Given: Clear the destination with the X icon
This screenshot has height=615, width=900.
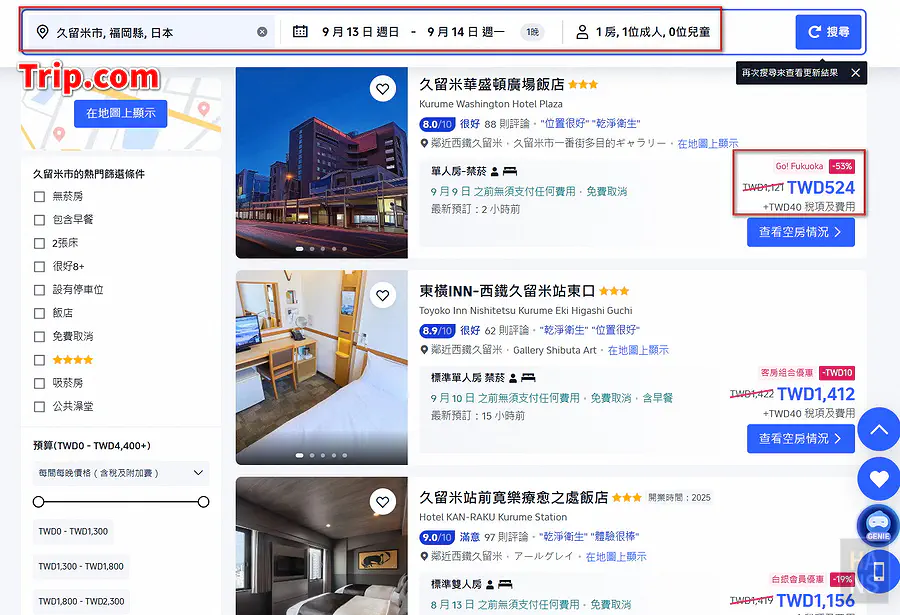Looking at the screenshot, I should 262,32.
